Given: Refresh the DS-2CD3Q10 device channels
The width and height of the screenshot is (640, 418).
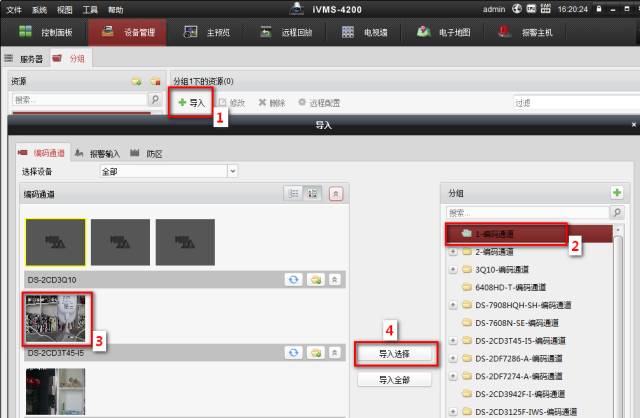Looking at the screenshot, I should (294, 280).
